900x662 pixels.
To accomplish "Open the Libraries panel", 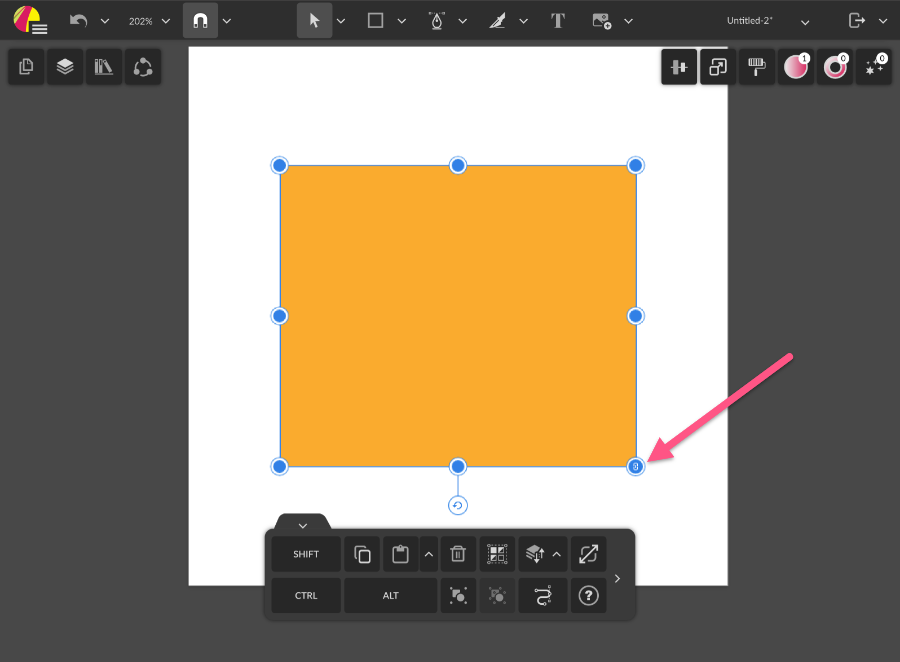I will coord(104,67).
